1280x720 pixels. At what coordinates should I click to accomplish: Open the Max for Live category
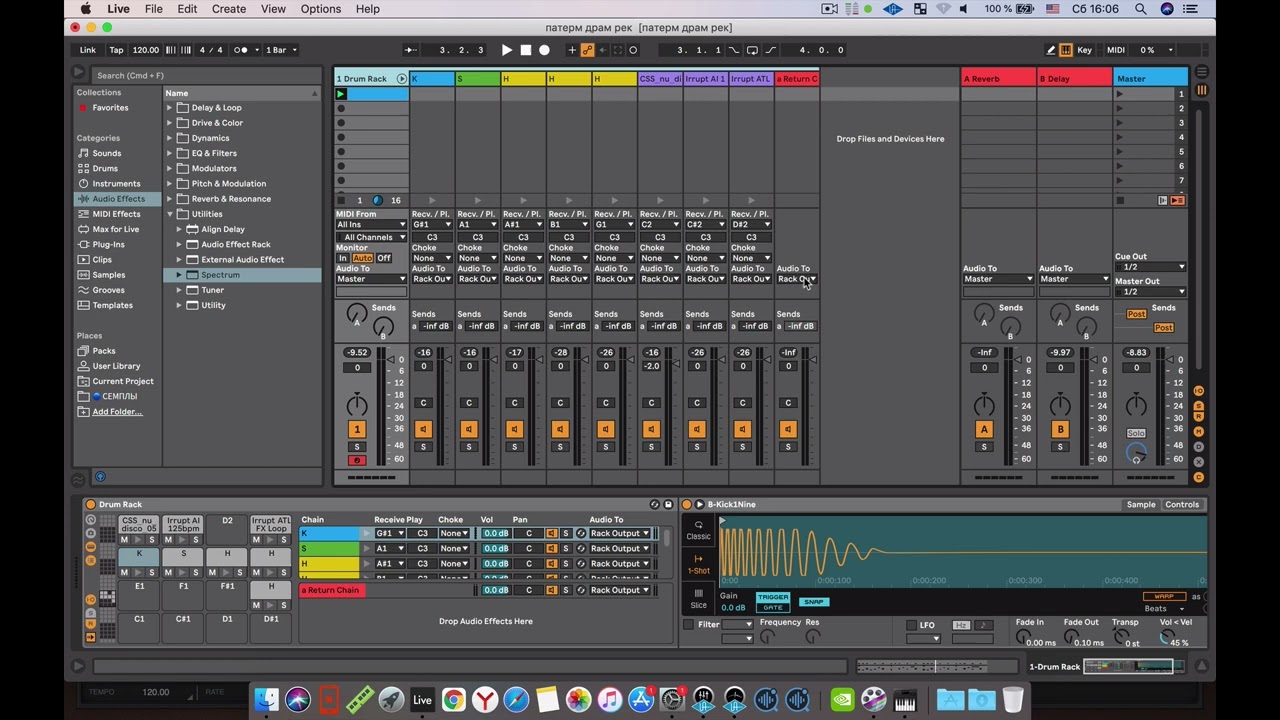point(115,229)
